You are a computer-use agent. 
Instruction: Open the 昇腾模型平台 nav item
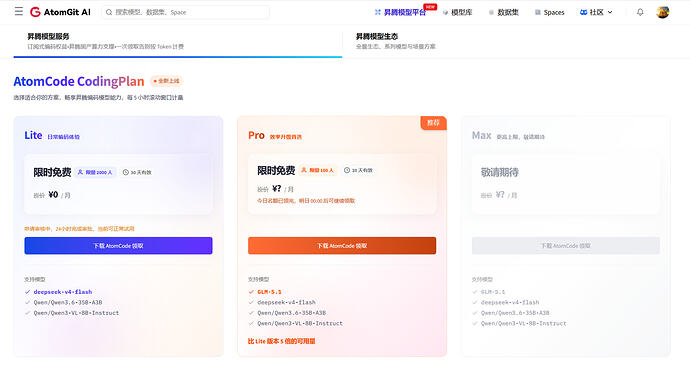pyautogui.click(x=405, y=12)
